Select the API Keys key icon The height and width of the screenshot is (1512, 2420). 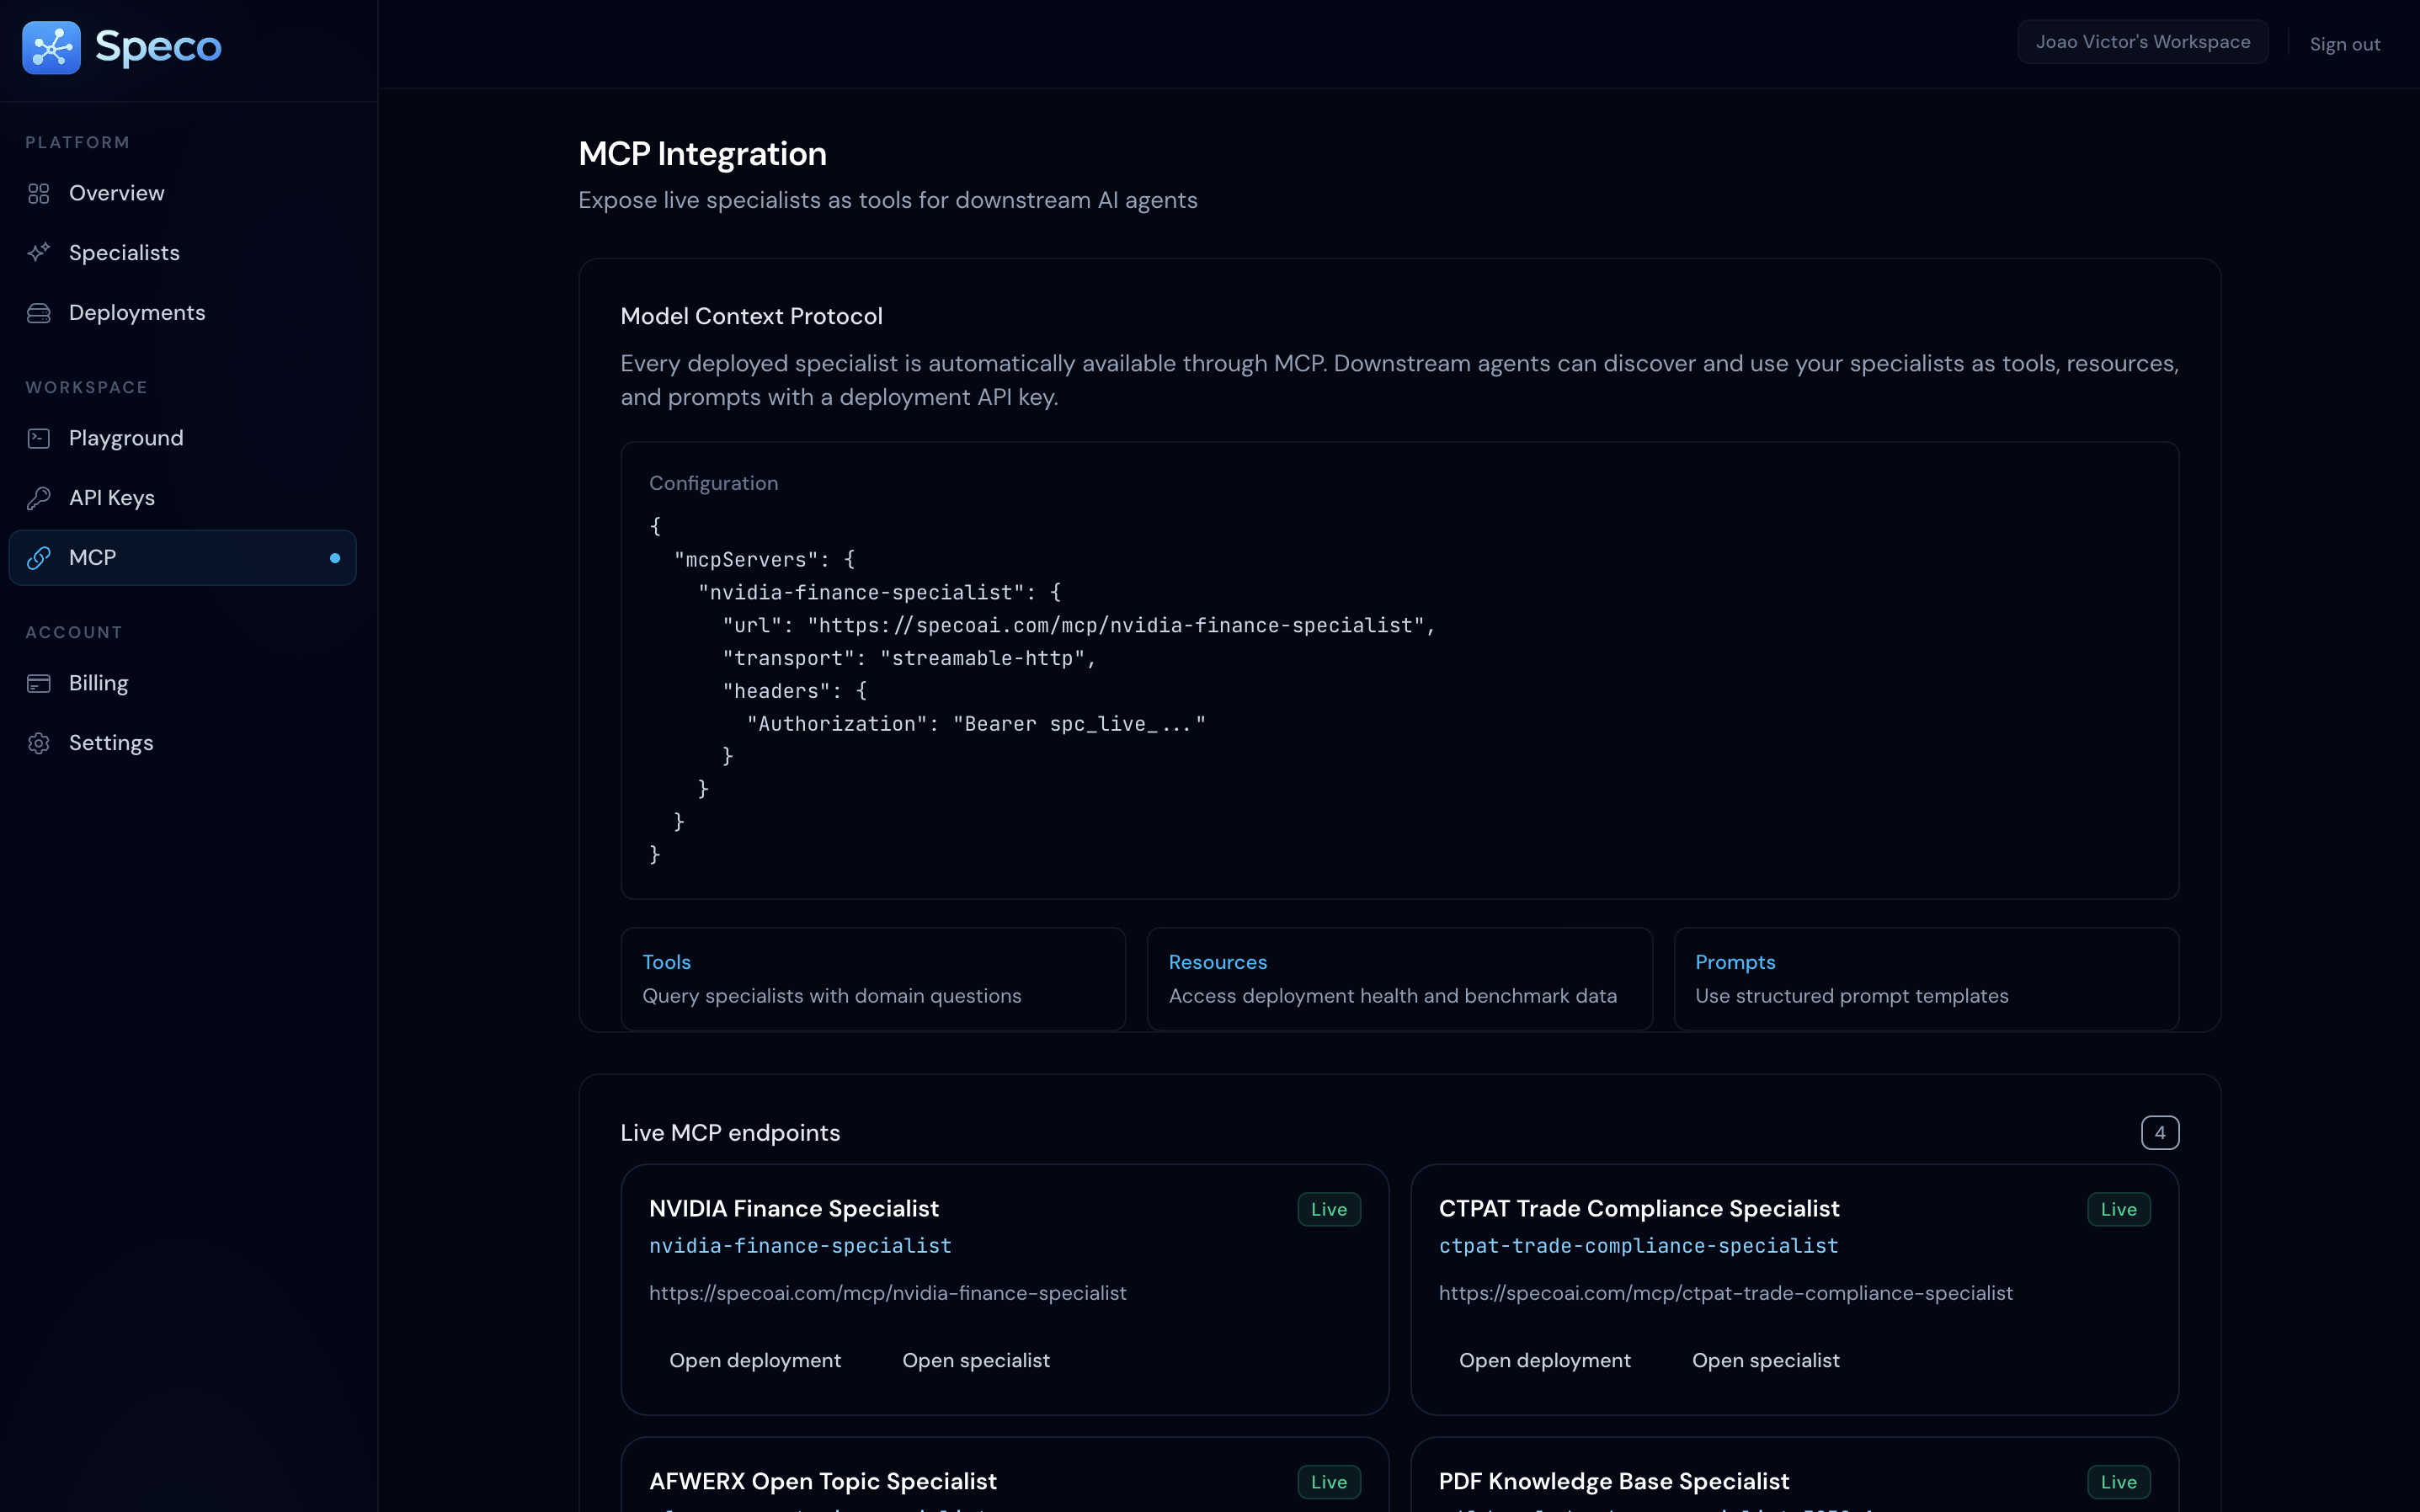39,497
